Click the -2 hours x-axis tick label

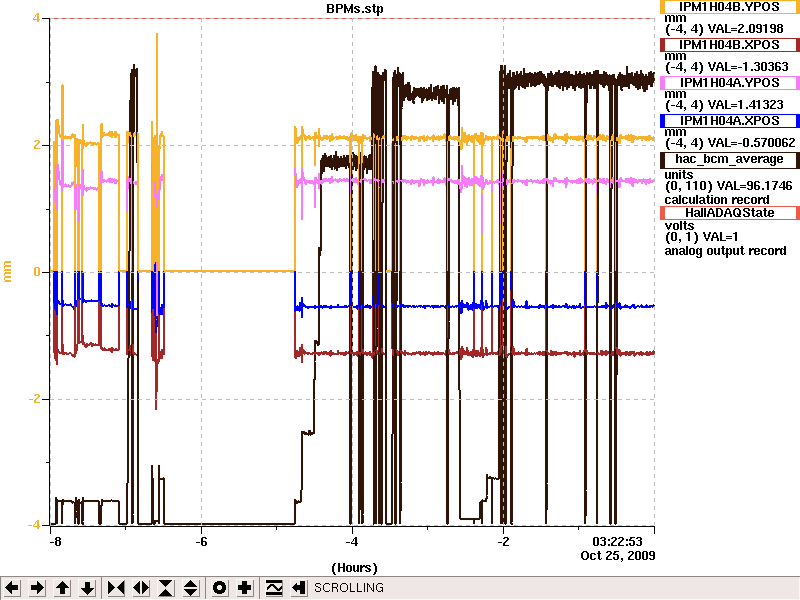pyautogui.click(x=503, y=541)
